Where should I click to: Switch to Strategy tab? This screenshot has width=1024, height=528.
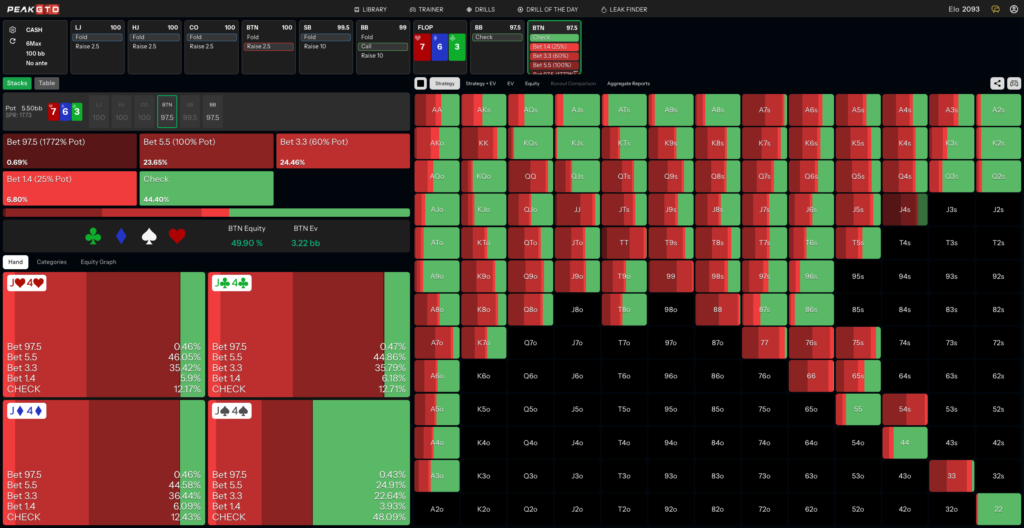point(445,84)
